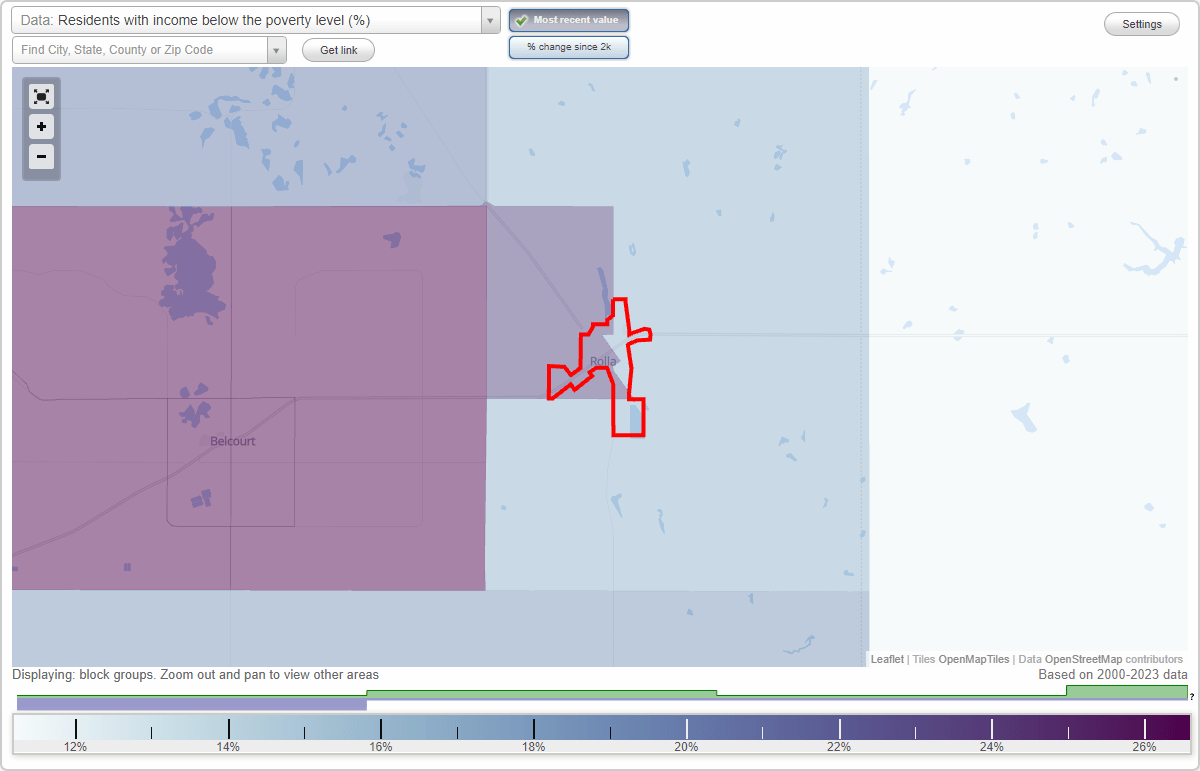Click the Belcourt area on the map
This screenshot has width=1200, height=771.
[x=231, y=440]
